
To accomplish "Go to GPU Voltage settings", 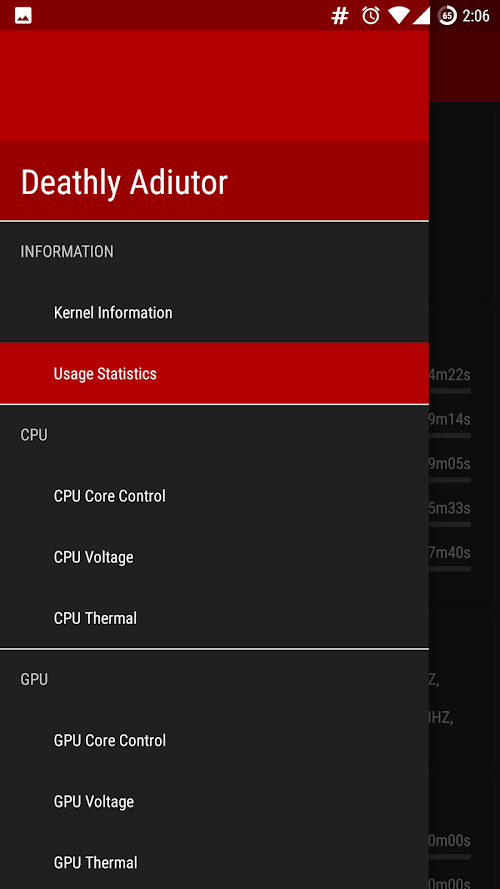I will 214,801.
